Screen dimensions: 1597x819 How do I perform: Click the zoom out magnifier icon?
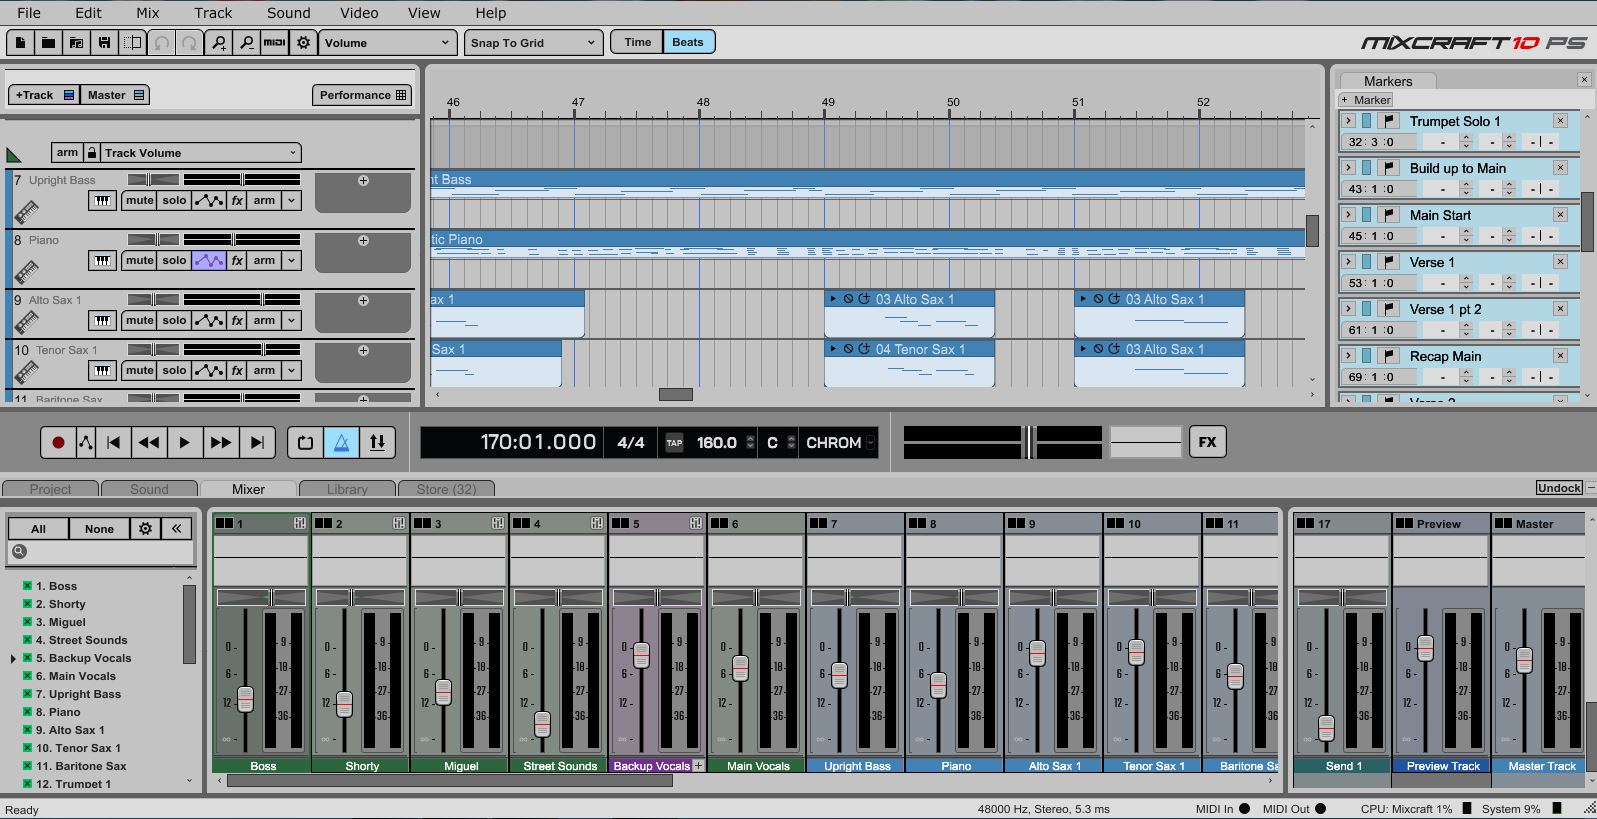[246, 43]
